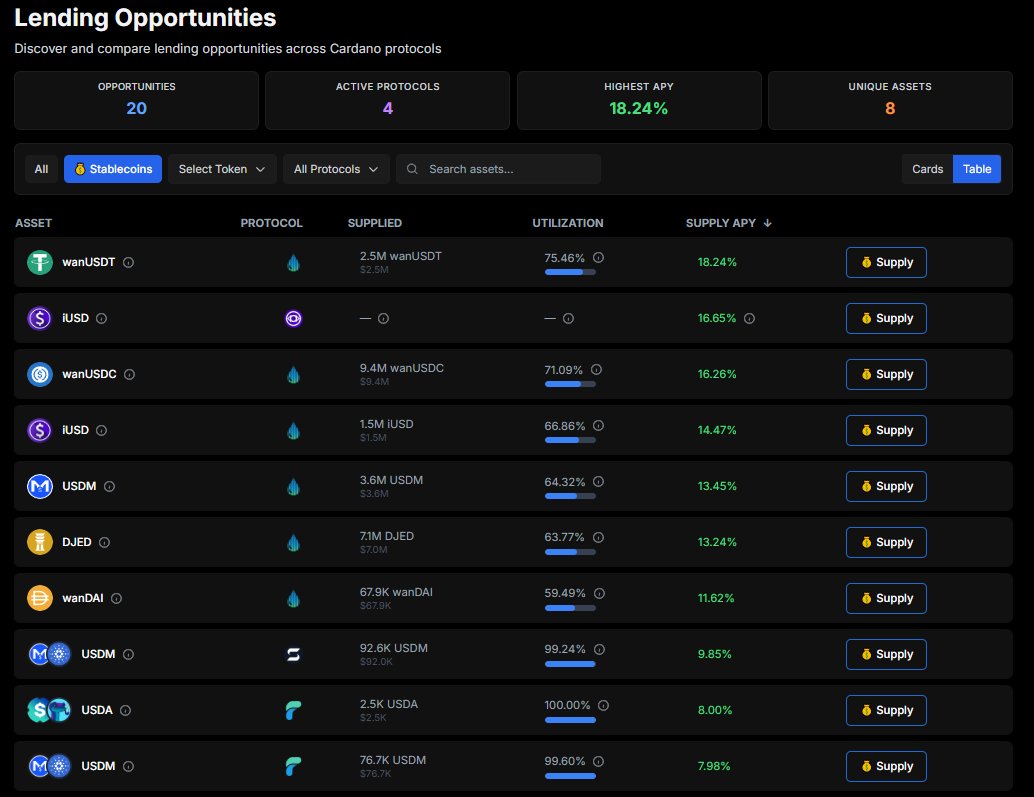
Task: Click Supply button for iUSD 14.47%
Action: 886,430
